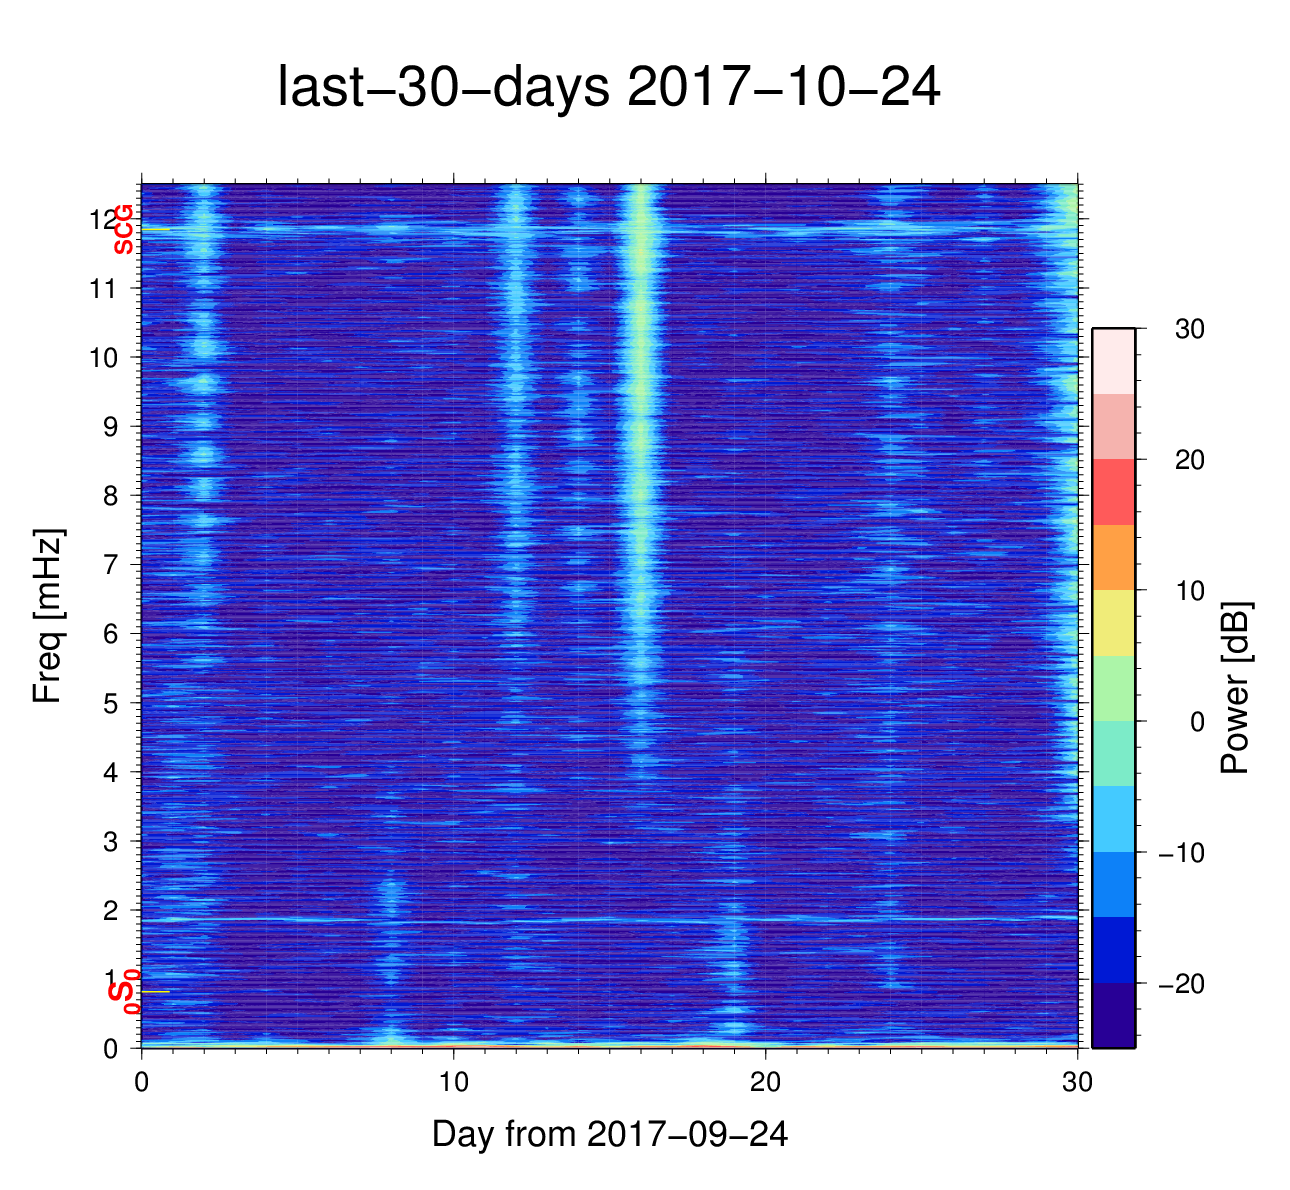Select the y-axis tick label '9'
The image size is (1290, 1190).
click(x=111, y=427)
